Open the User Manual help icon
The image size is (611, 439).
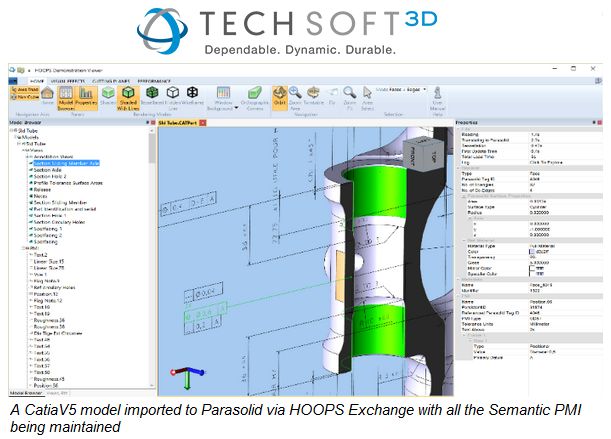point(438,98)
